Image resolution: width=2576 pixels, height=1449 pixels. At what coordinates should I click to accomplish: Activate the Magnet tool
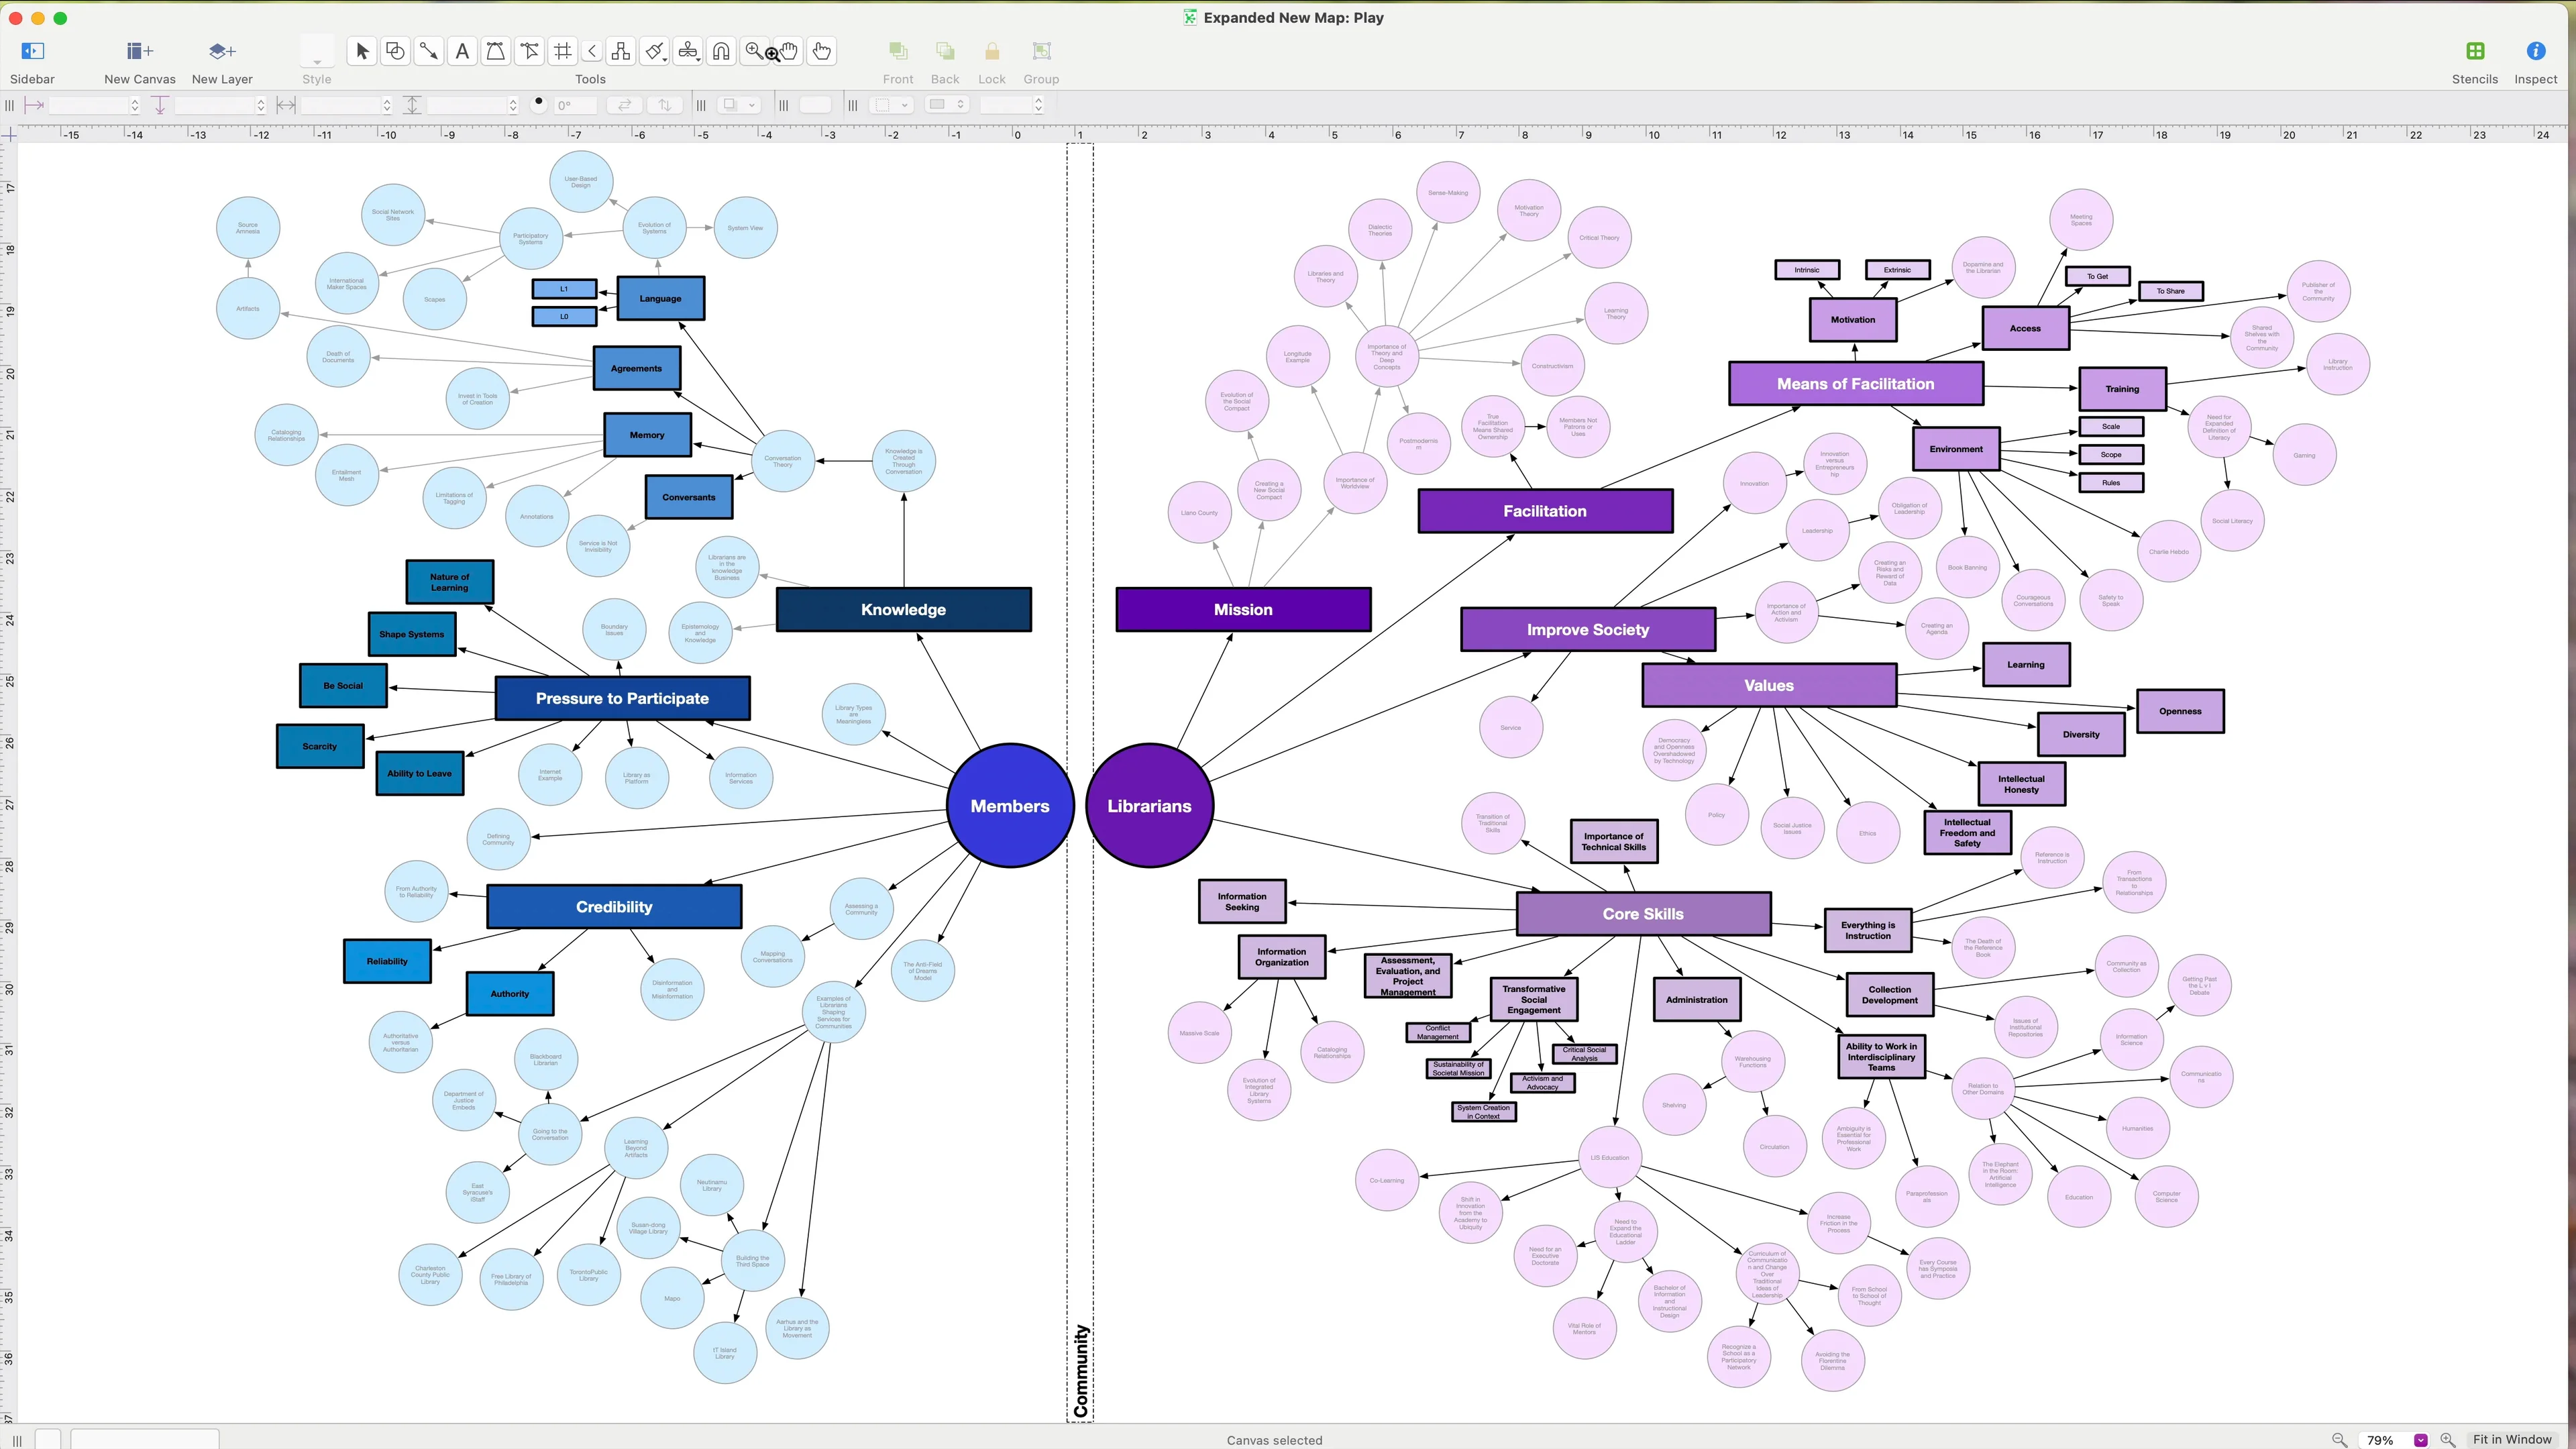[x=721, y=51]
